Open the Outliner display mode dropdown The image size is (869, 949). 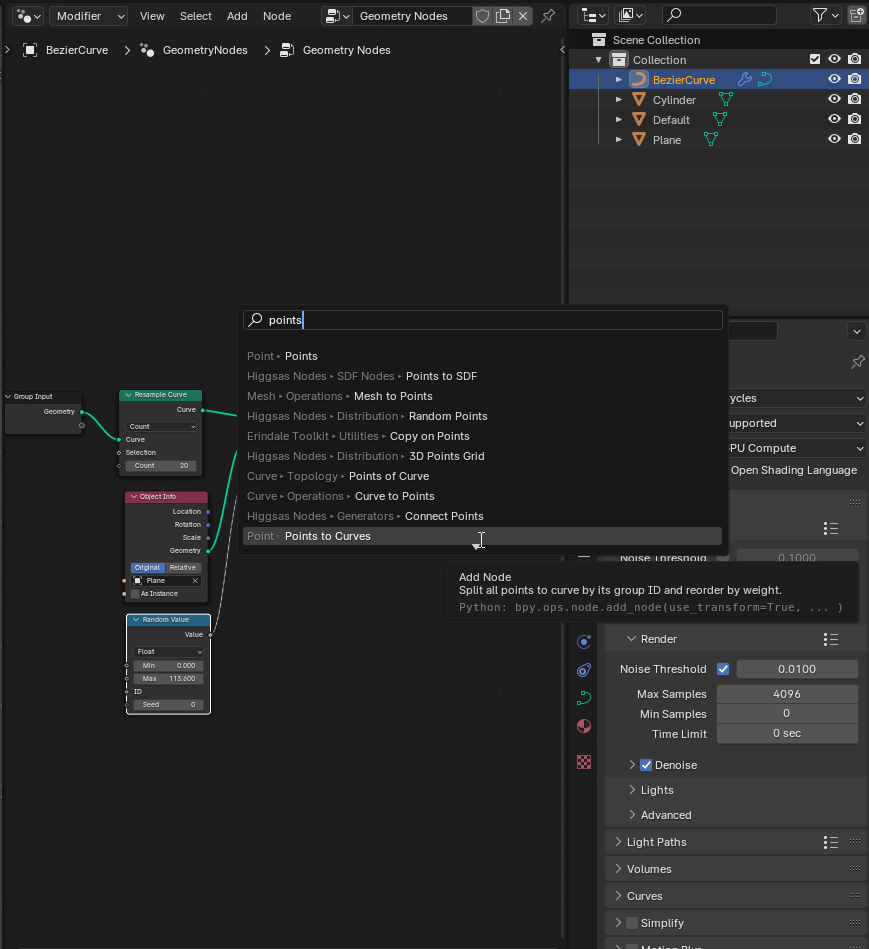click(630, 15)
